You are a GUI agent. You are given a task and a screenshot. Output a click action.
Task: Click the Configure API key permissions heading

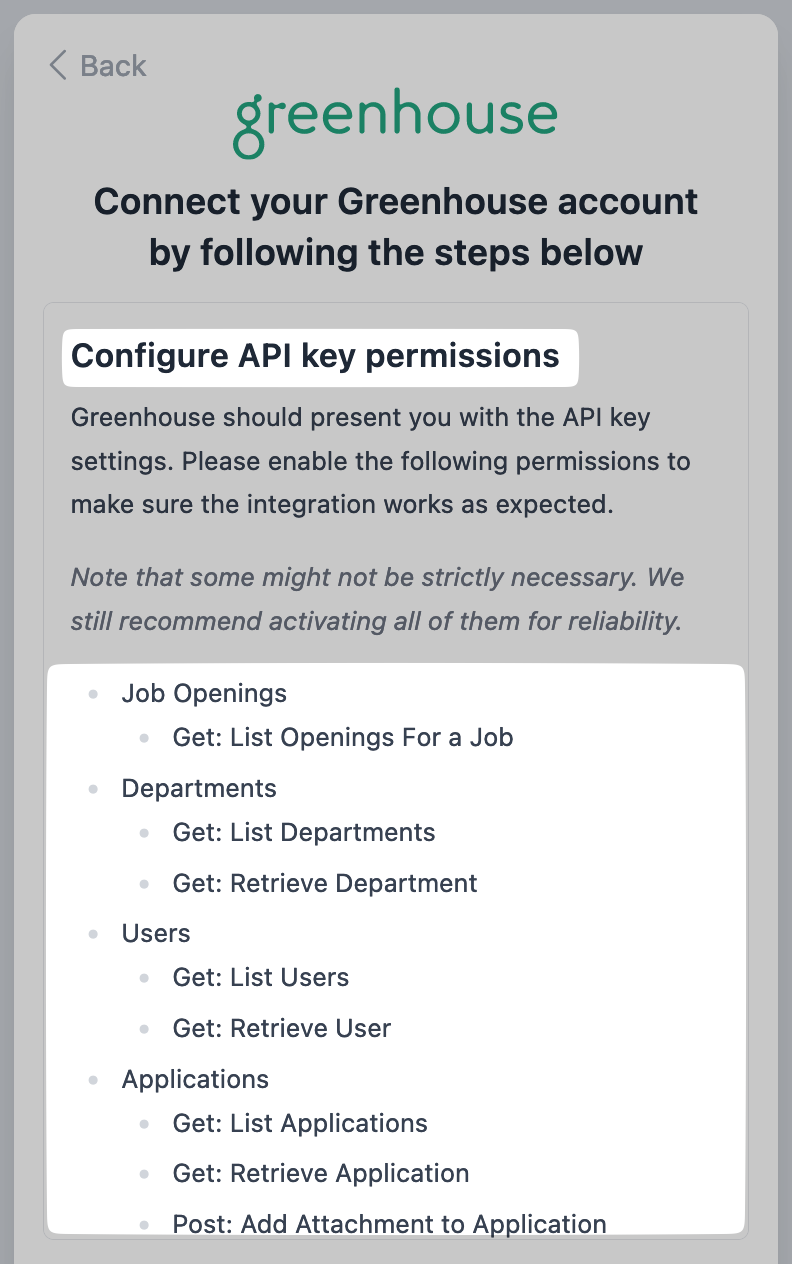[x=315, y=356]
